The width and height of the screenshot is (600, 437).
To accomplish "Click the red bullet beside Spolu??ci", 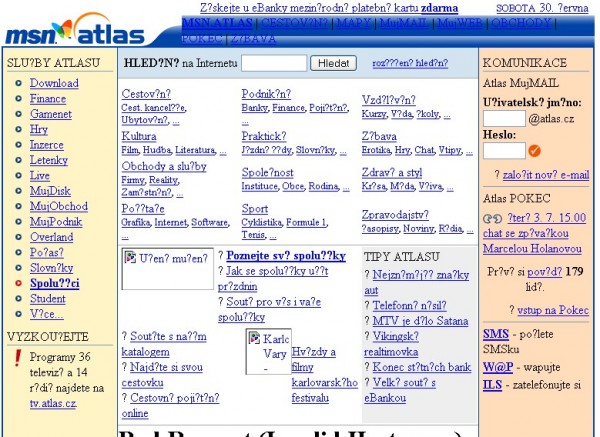I will click(18, 283).
